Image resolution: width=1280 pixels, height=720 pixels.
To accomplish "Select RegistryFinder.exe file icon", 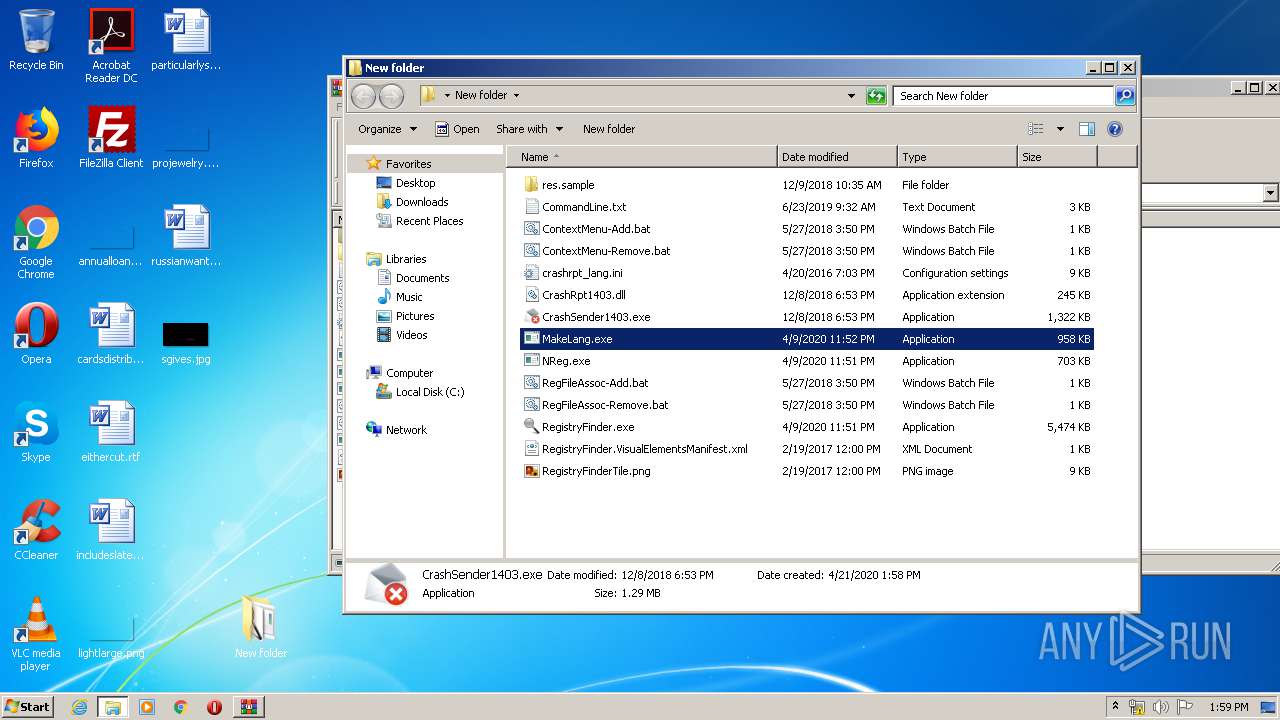I will point(532,427).
